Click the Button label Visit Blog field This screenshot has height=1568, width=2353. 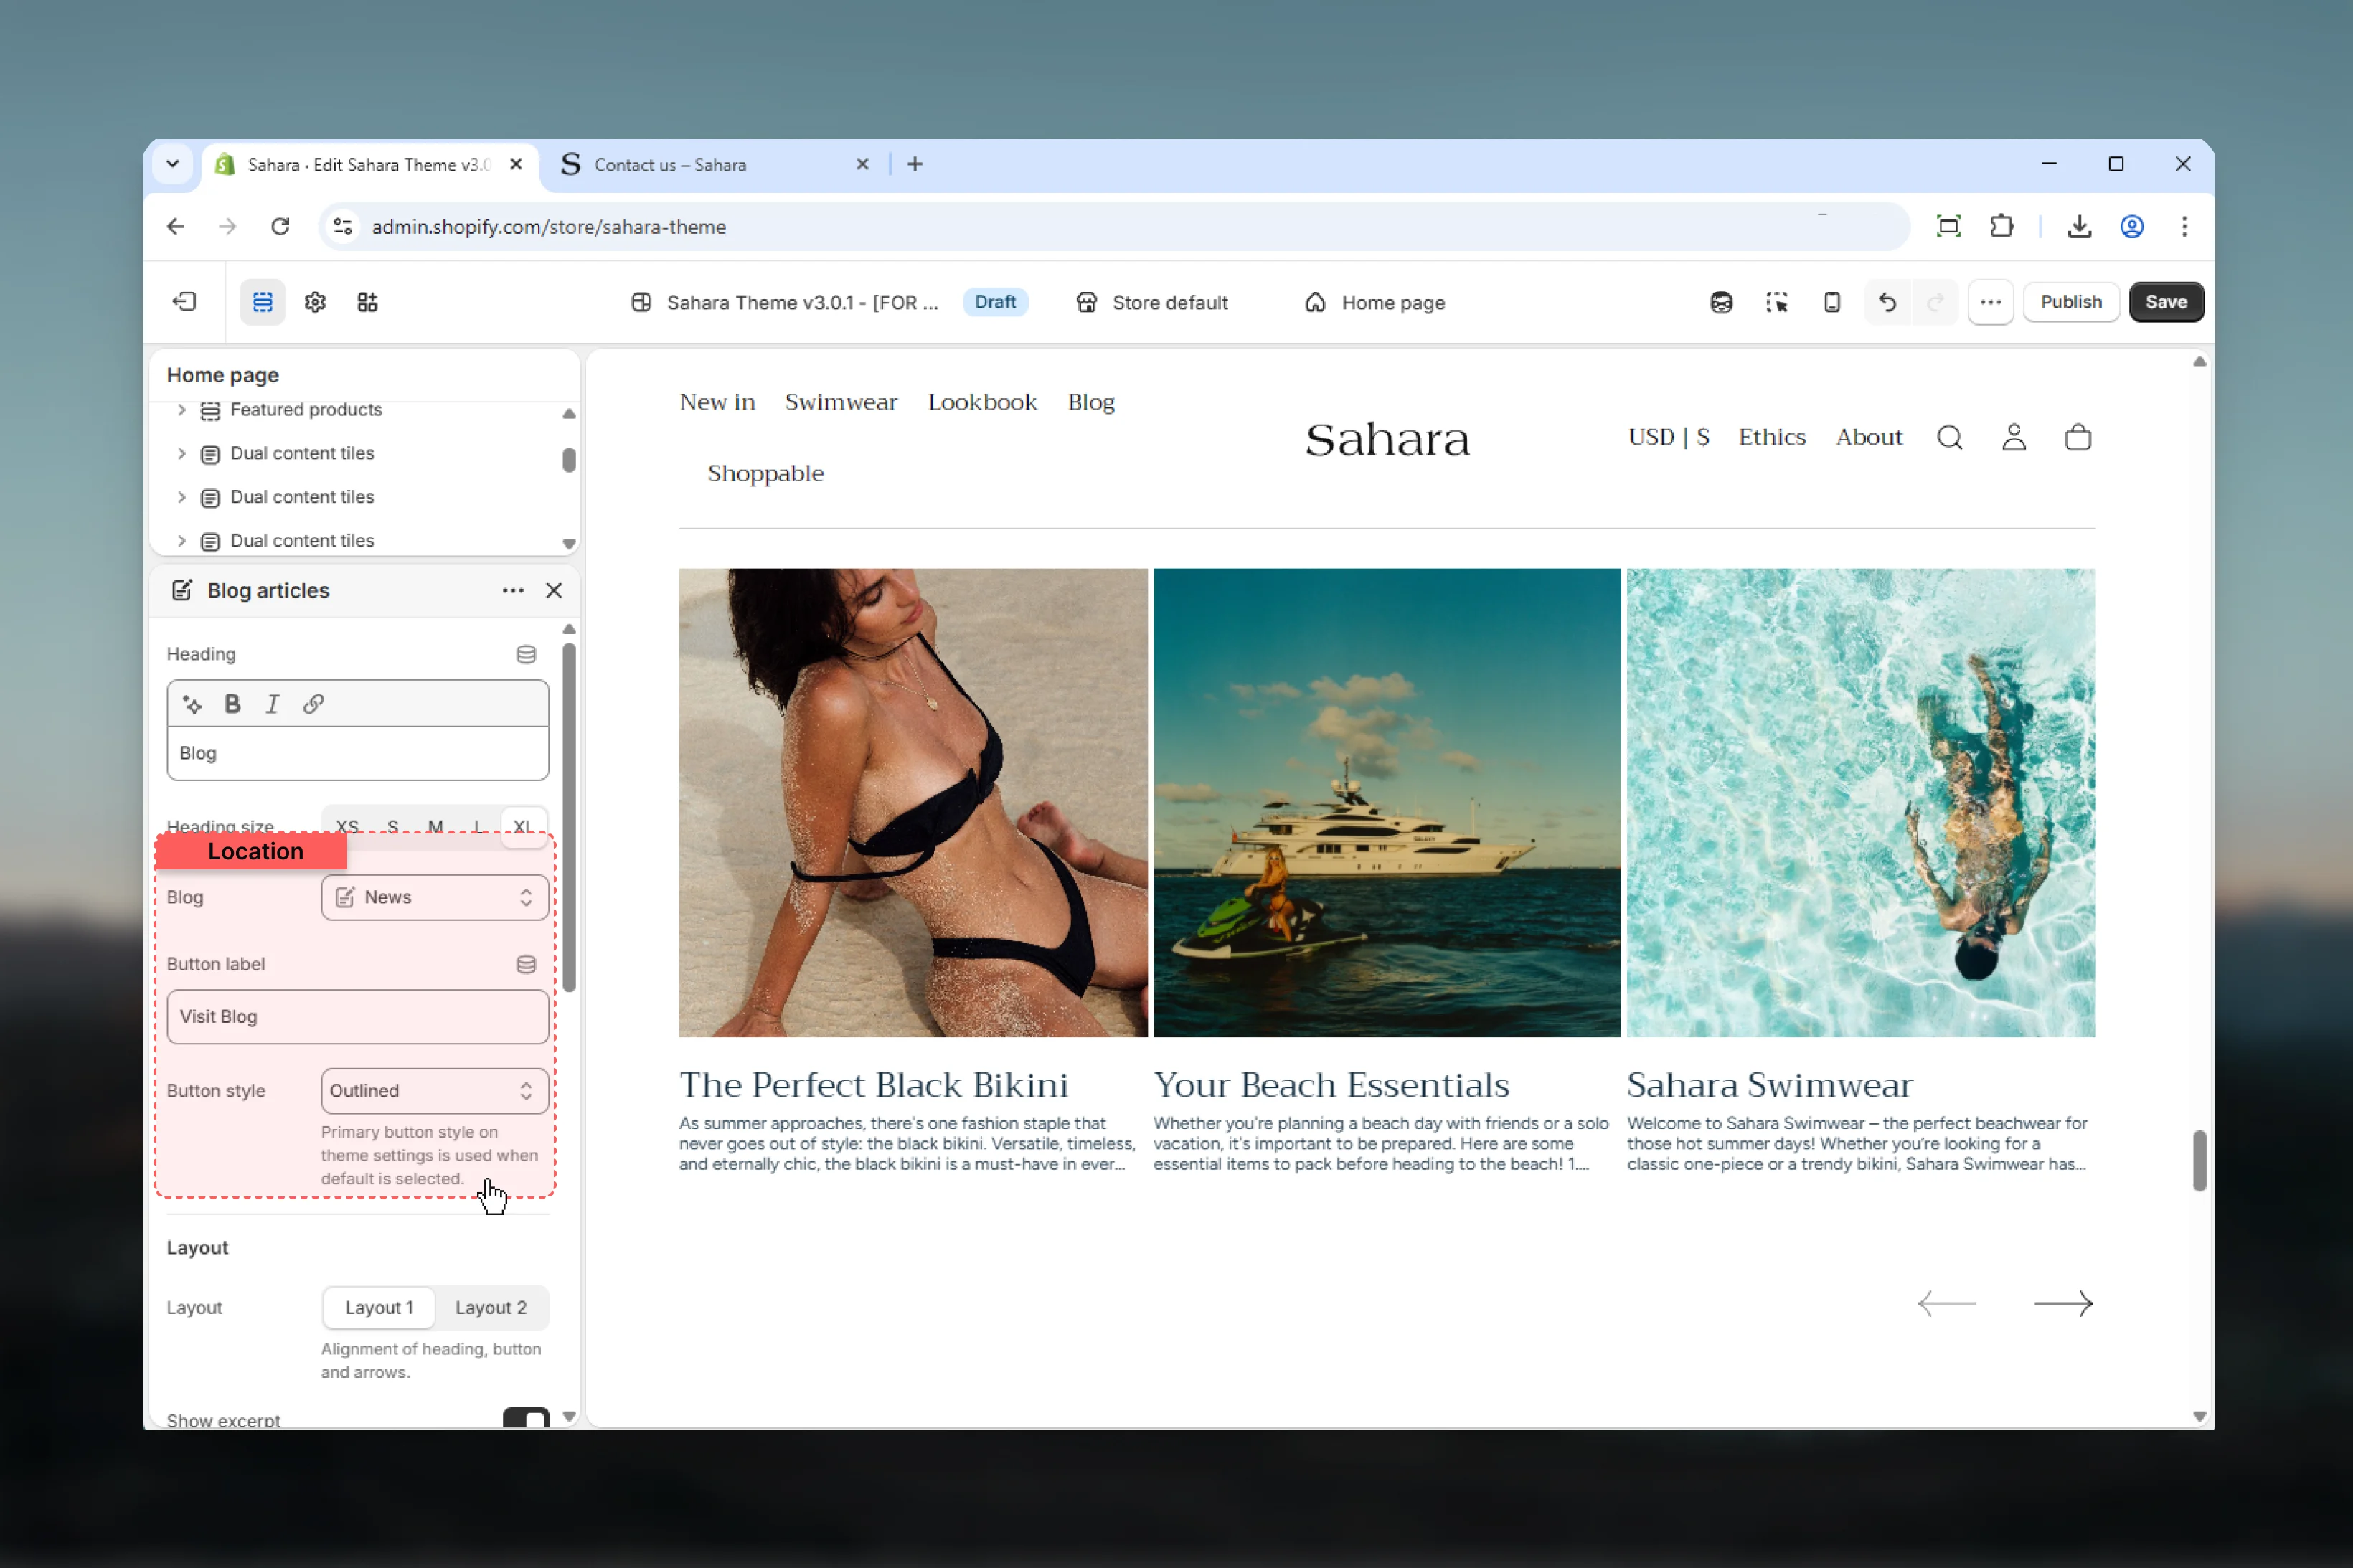coord(357,1017)
